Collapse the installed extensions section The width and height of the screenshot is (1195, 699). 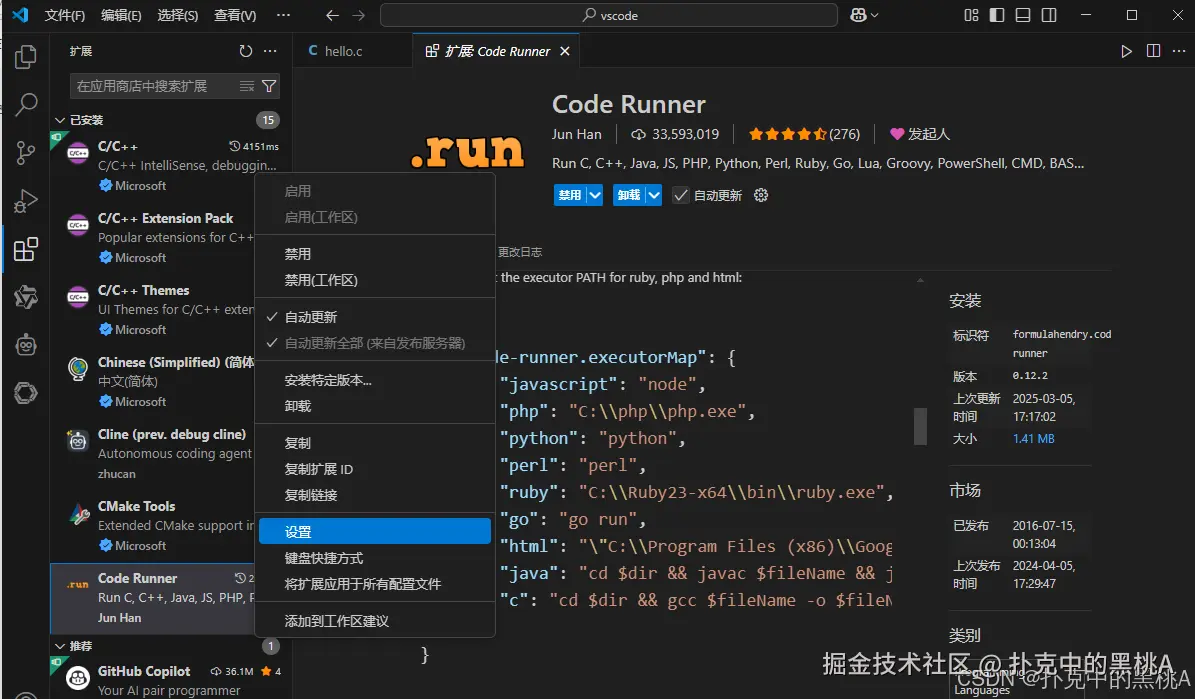tap(60, 120)
